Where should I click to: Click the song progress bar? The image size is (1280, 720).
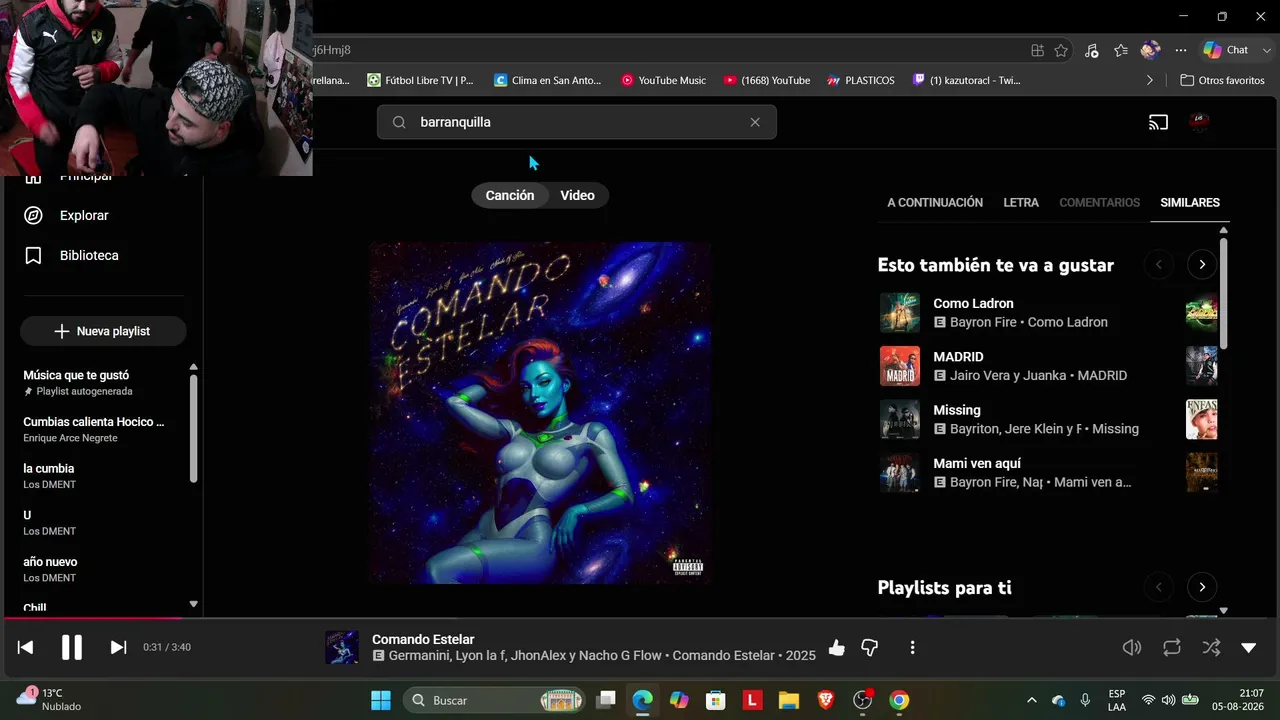point(640,619)
